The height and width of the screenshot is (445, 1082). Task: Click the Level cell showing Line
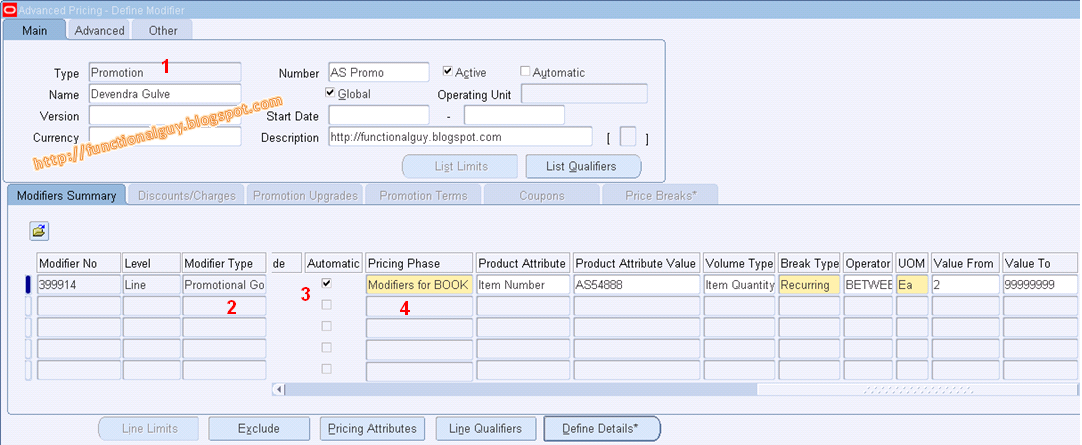click(x=151, y=284)
